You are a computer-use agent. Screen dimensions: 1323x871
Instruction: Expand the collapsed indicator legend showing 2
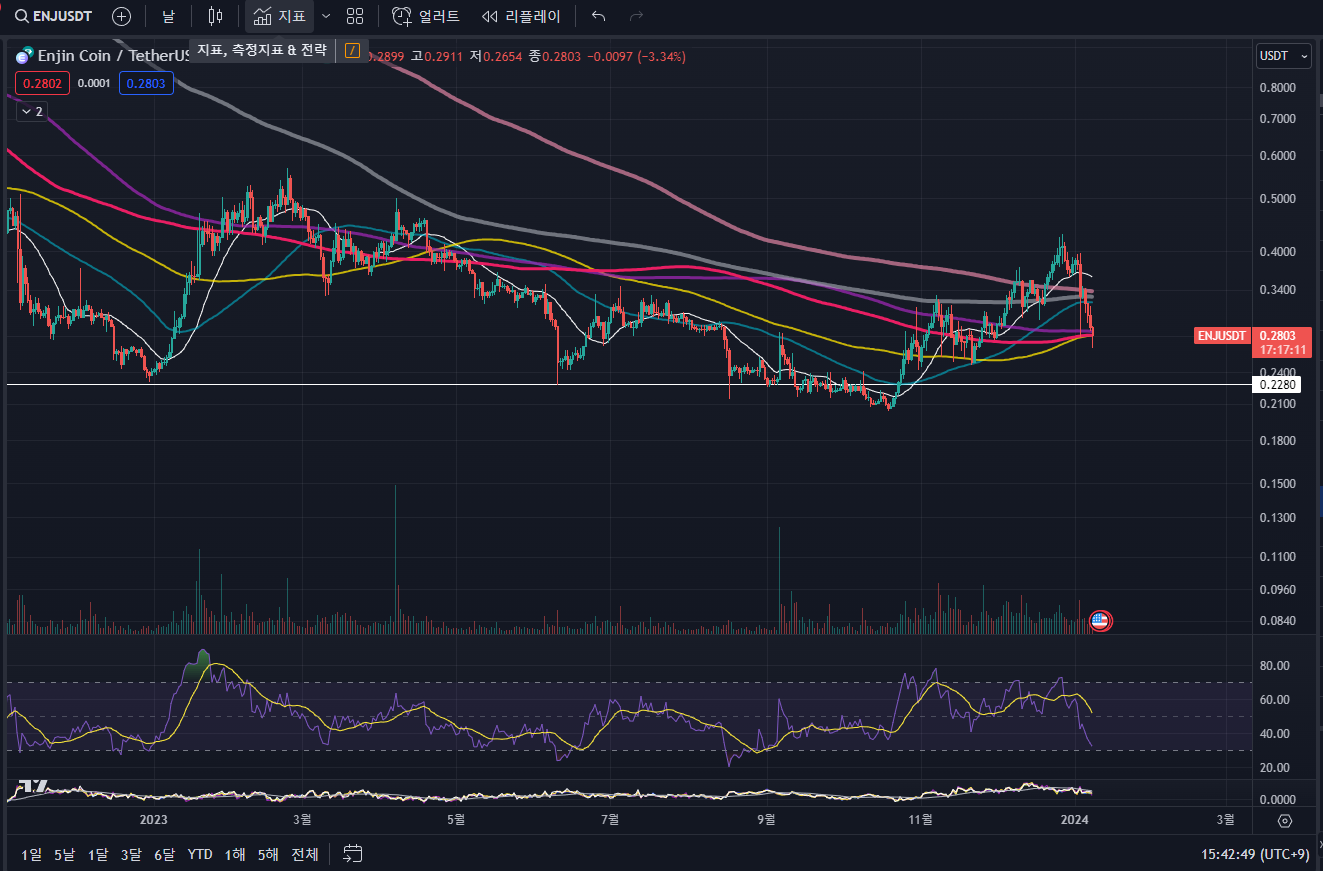tap(31, 112)
